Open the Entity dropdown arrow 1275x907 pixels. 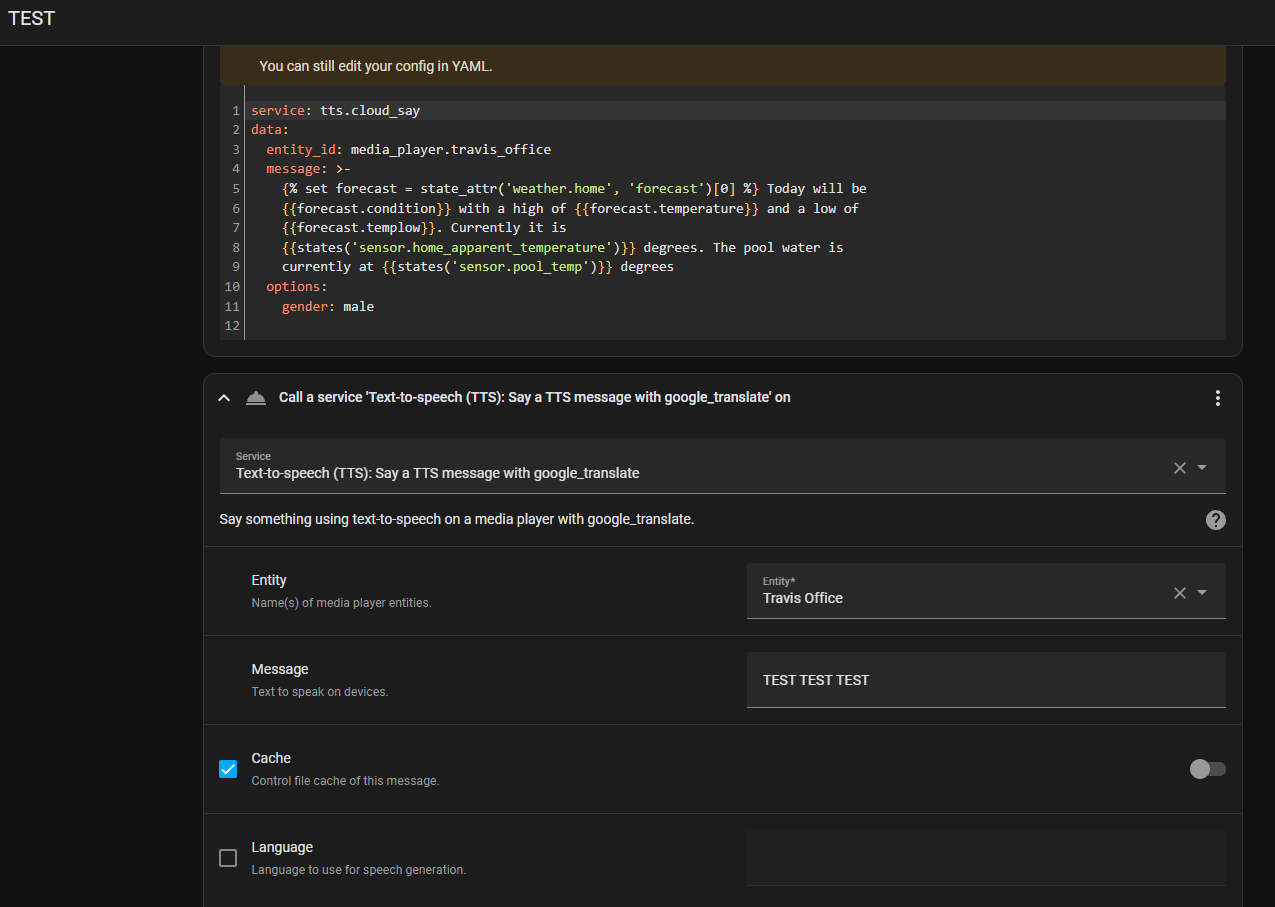click(x=1202, y=591)
